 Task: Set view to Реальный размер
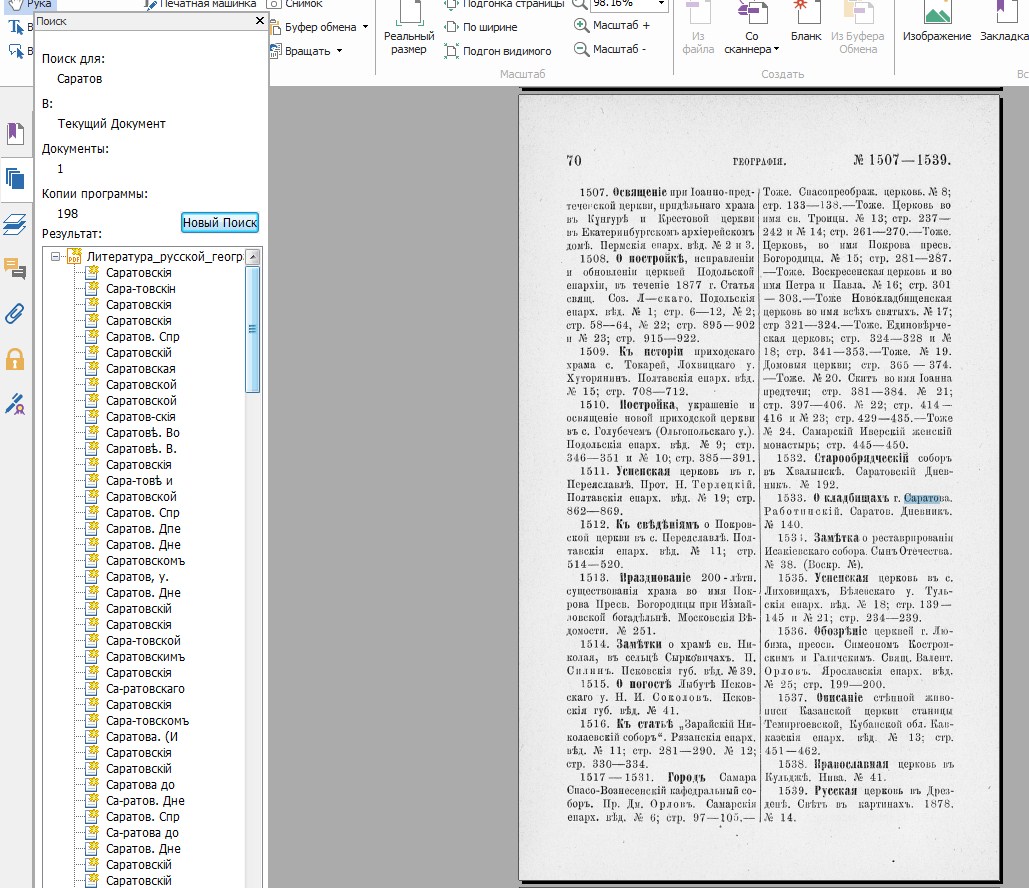click(409, 30)
